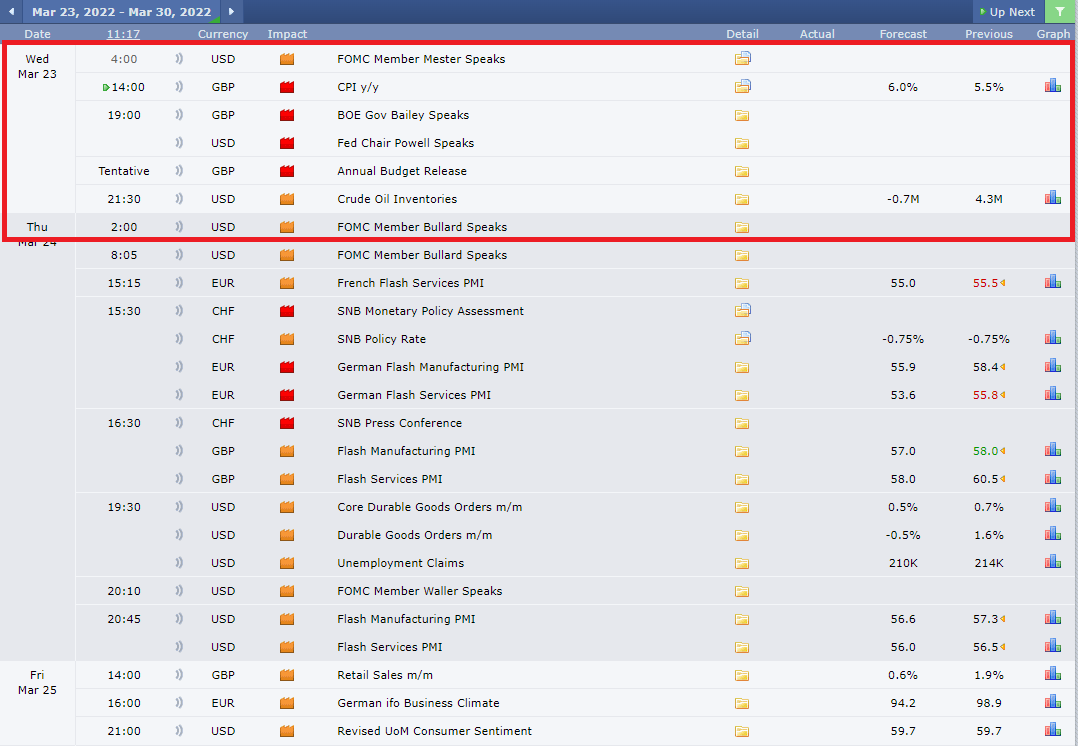Show graph for Durable Goods Orders m/m
1078x746 pixels.
(1053, 534)
